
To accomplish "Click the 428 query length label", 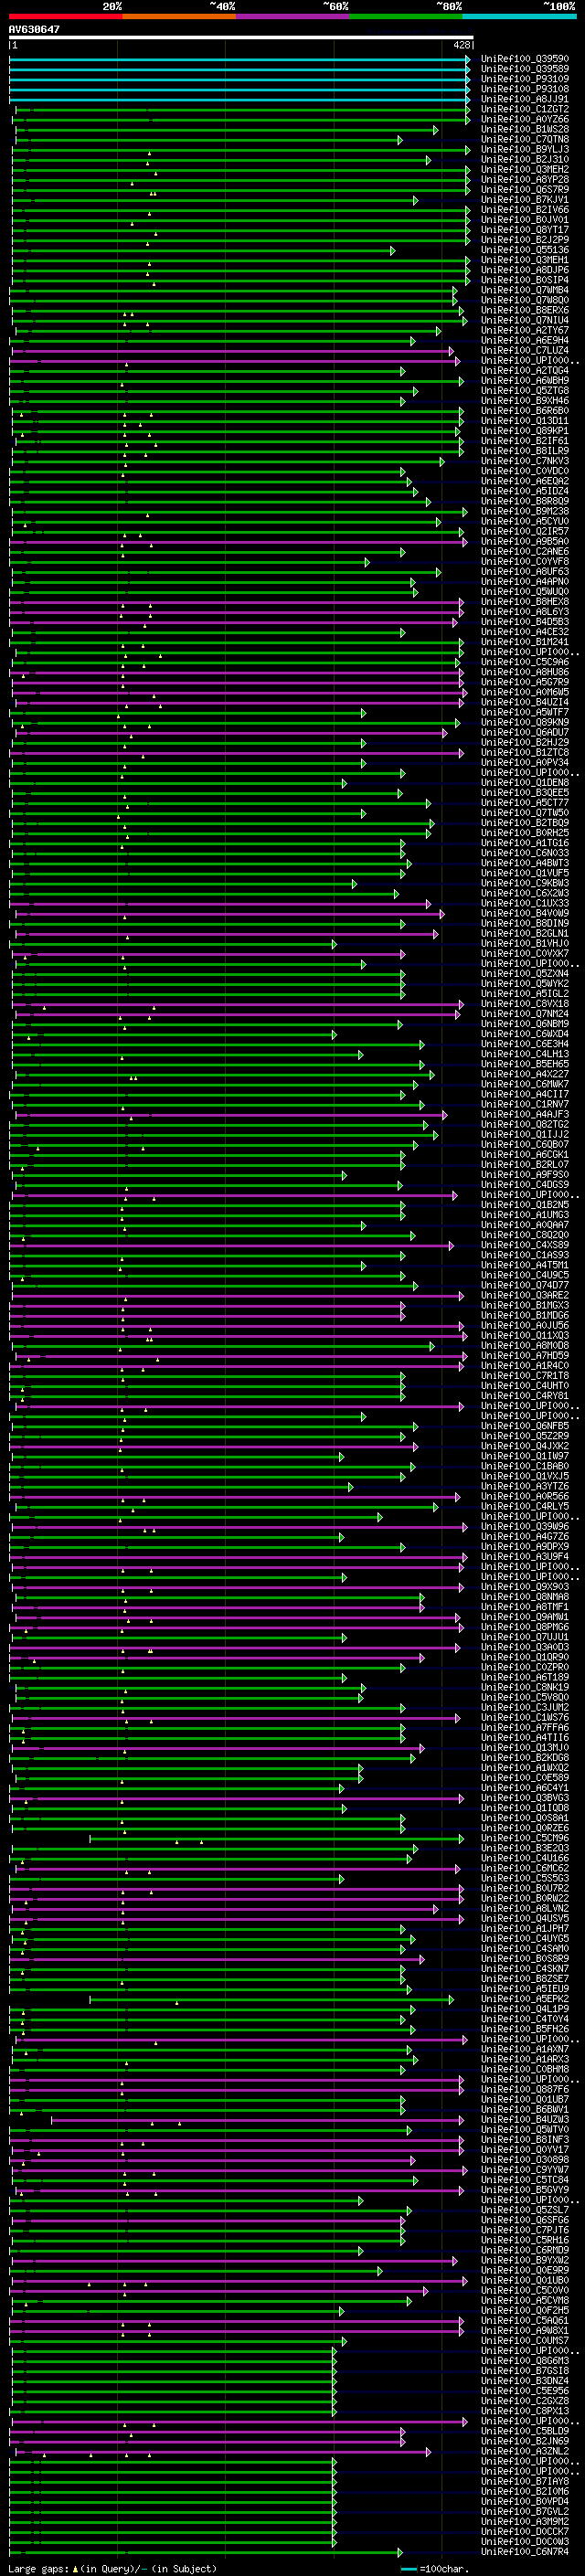I will (461, 45).
